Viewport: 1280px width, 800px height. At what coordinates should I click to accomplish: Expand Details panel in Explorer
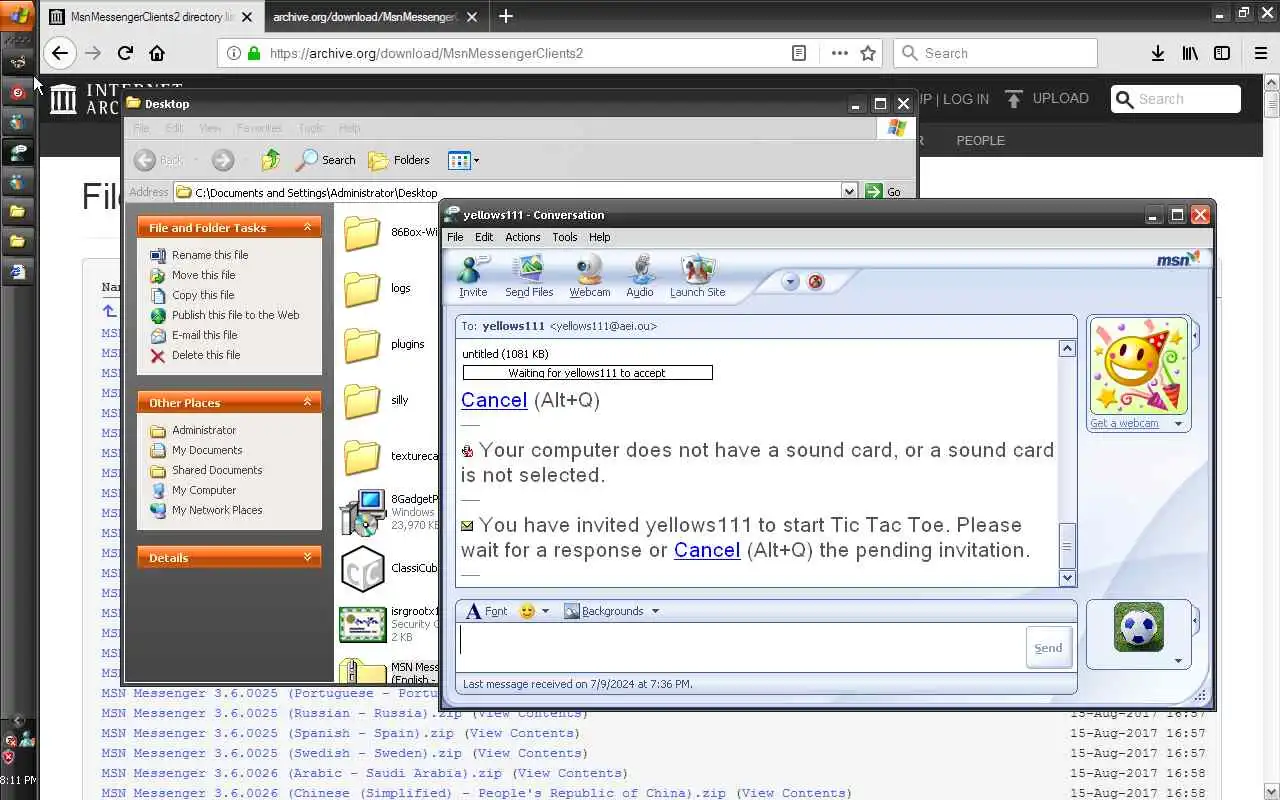(307, 558)
